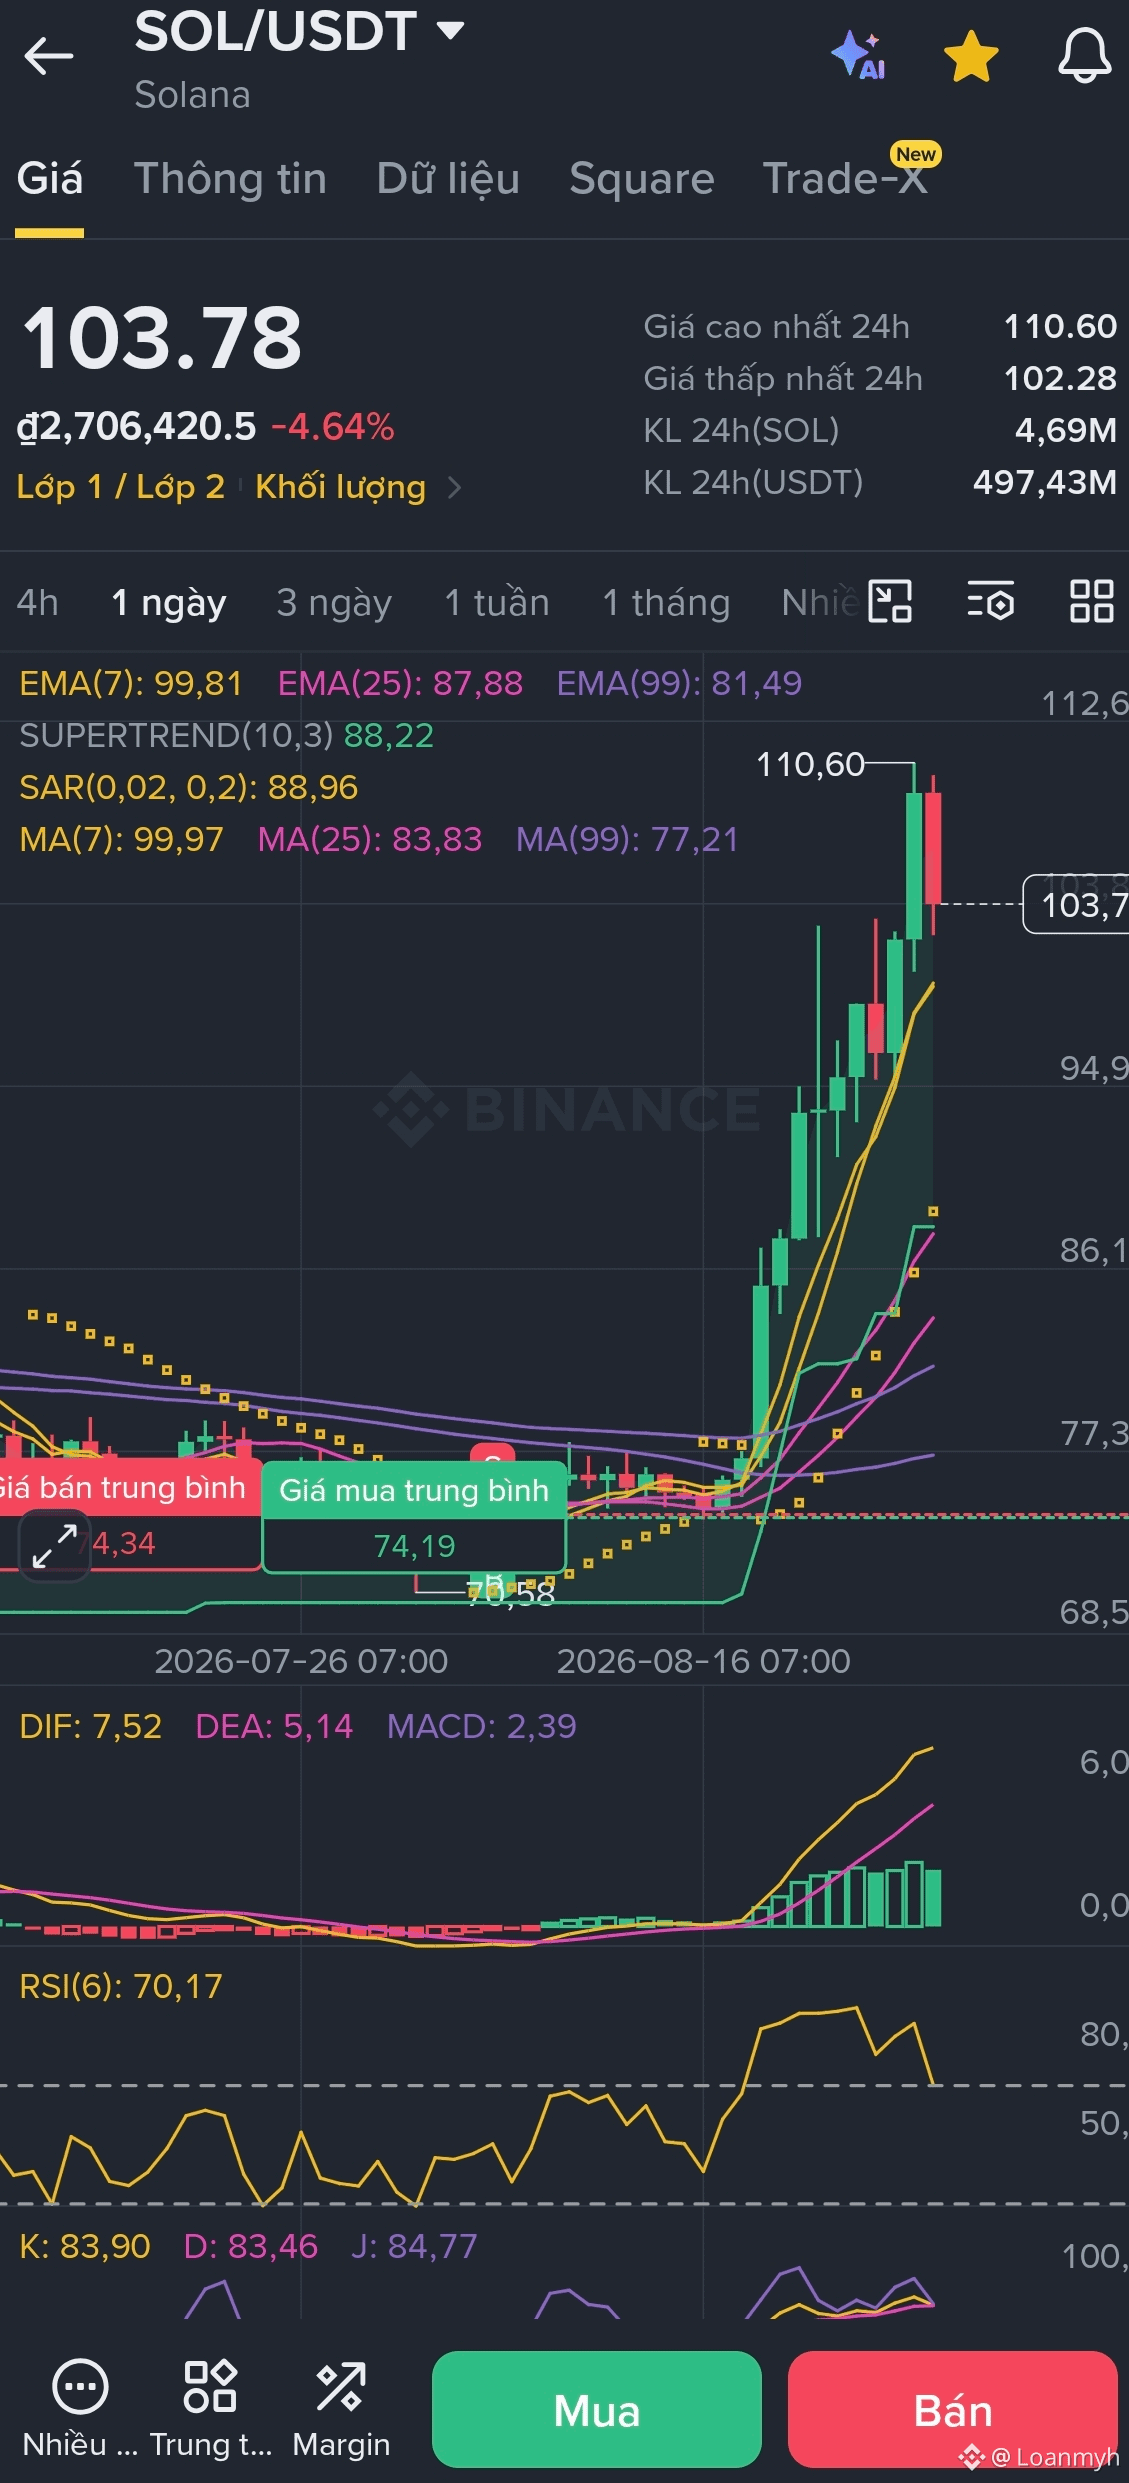1129x2483 pixels.
Task: Open the Khối lượng tag link
Action: (341, 487)
